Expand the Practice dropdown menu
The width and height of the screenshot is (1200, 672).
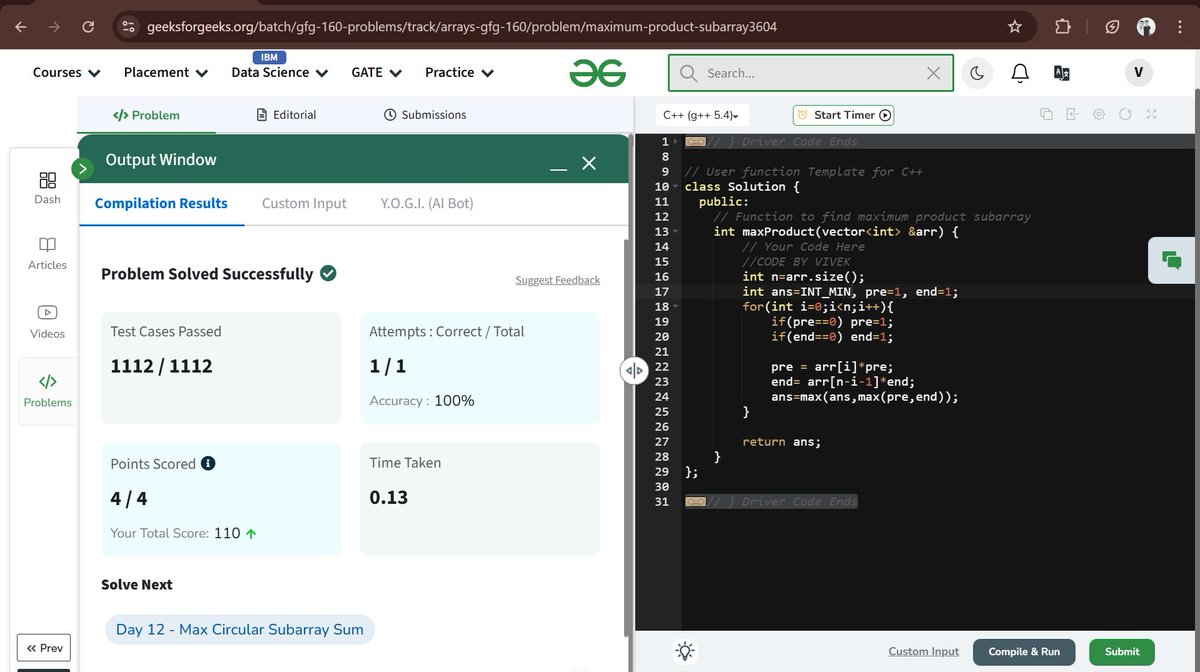coord(460,73)
